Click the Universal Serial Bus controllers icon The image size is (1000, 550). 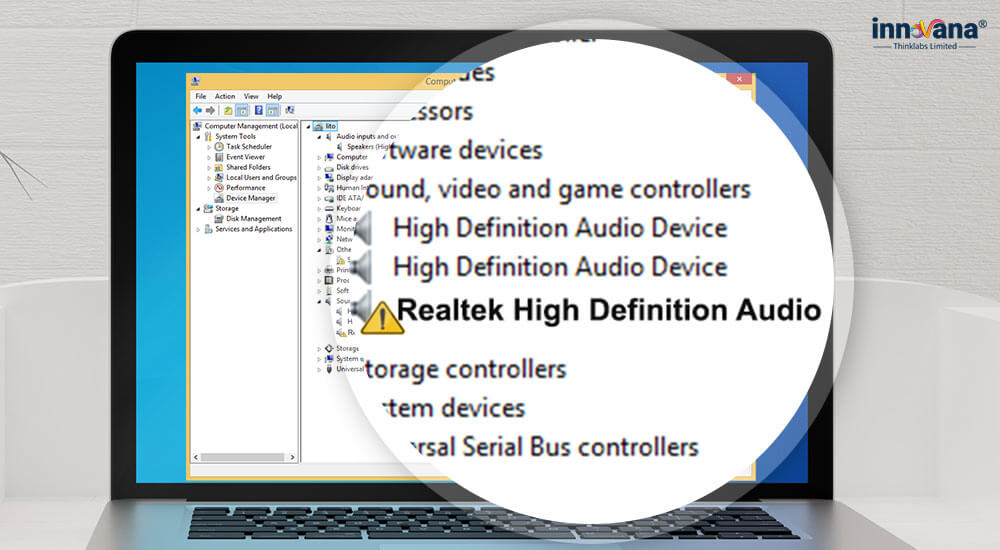pyautogui.click(x=329, y=369)
